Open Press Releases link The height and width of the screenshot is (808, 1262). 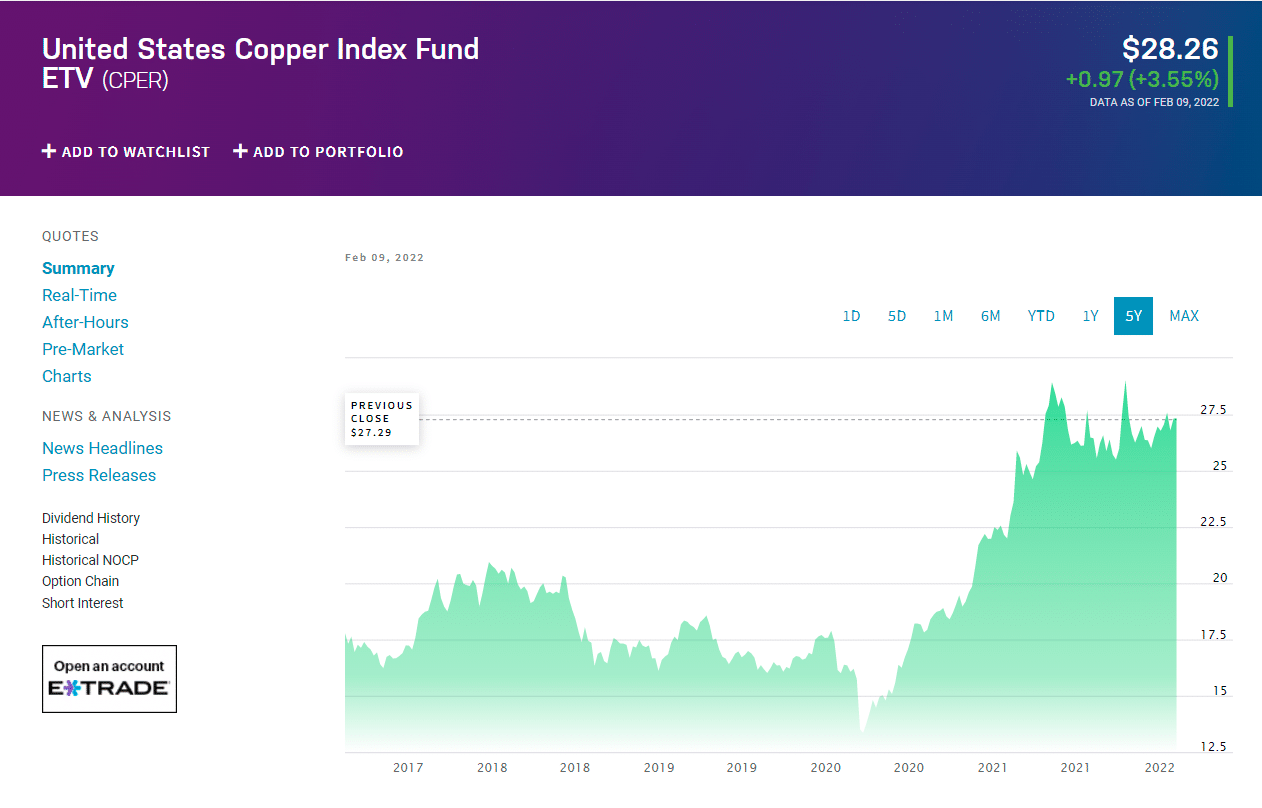pos(99,475)
